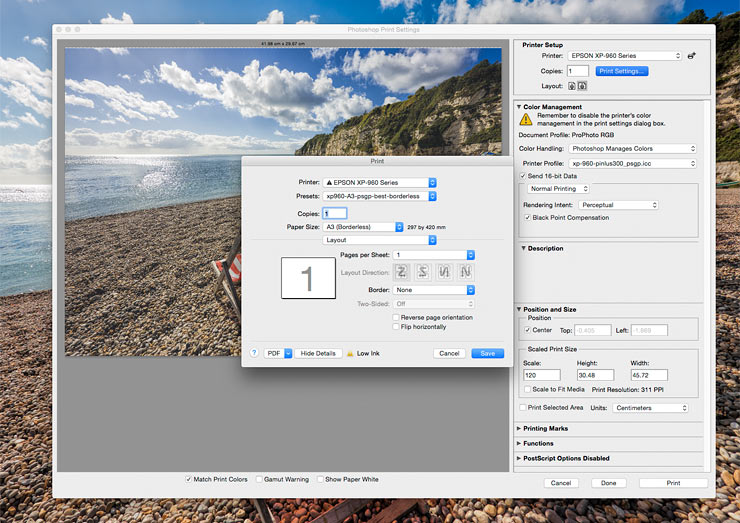This screenshot has width=740, height=523.
Task: Select landscape layout orientation in Printer Setup
Action: (x=582, y=86)
